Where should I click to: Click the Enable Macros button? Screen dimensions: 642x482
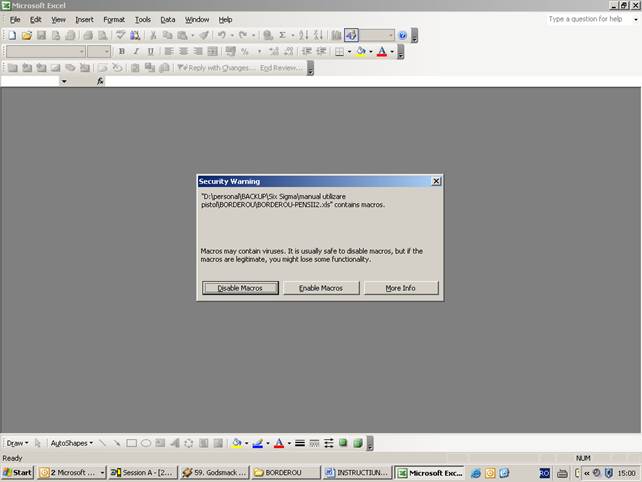click(320, 288)
